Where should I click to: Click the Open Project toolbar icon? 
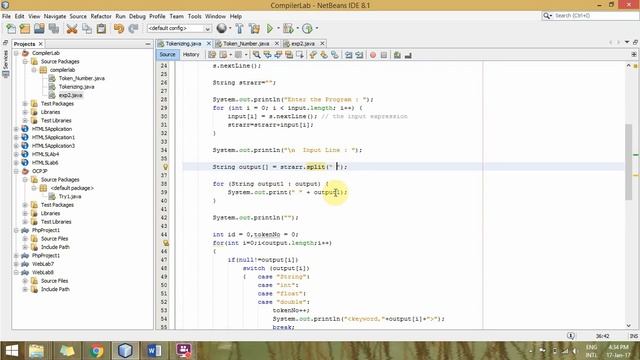point(39,29)
